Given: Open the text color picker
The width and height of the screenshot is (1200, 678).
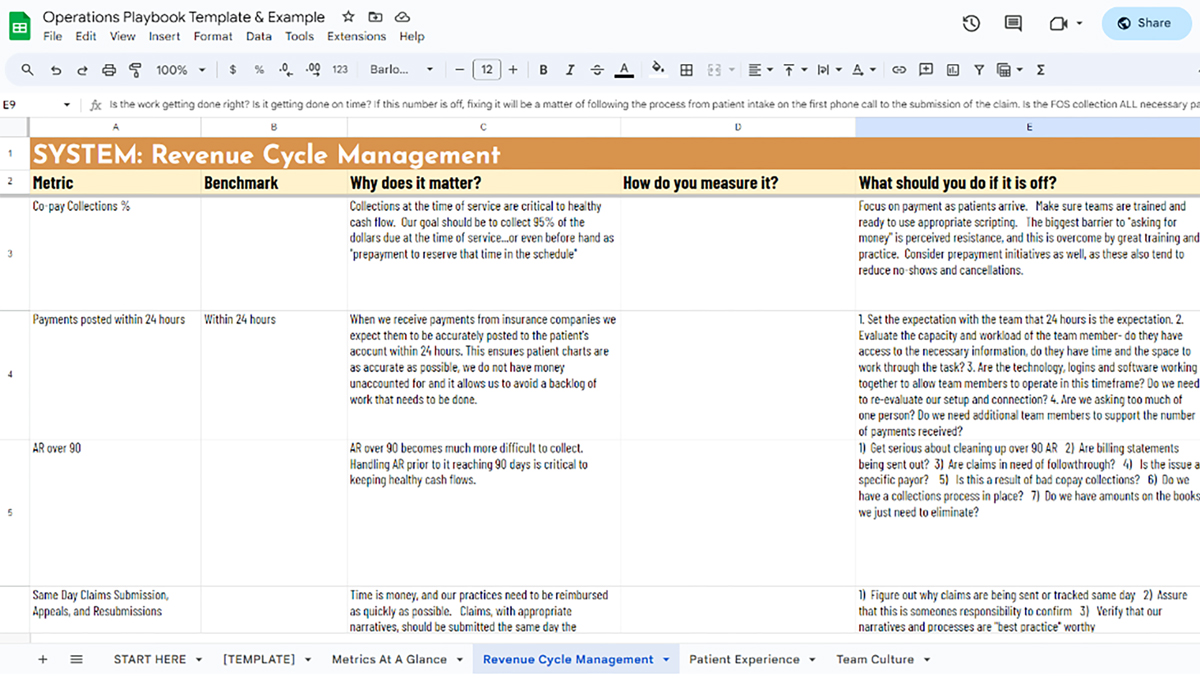Looking at the screenshot, I should pos(624,70).
